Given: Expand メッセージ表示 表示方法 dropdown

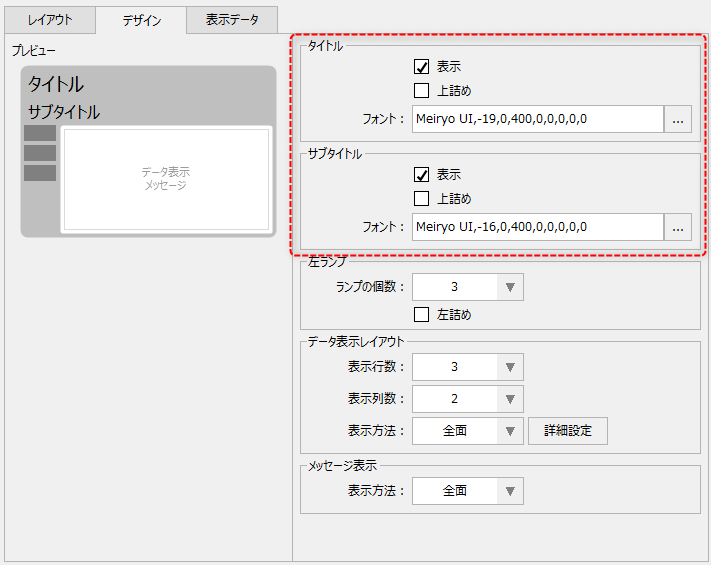Looking at the screenshot, I should point(510,491).
